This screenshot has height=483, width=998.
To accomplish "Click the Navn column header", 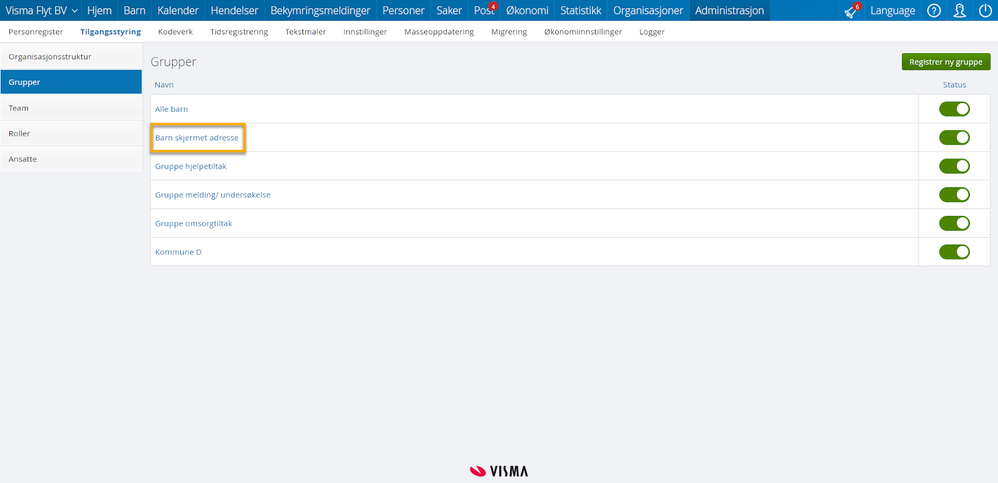I will [x=164, y=85].
